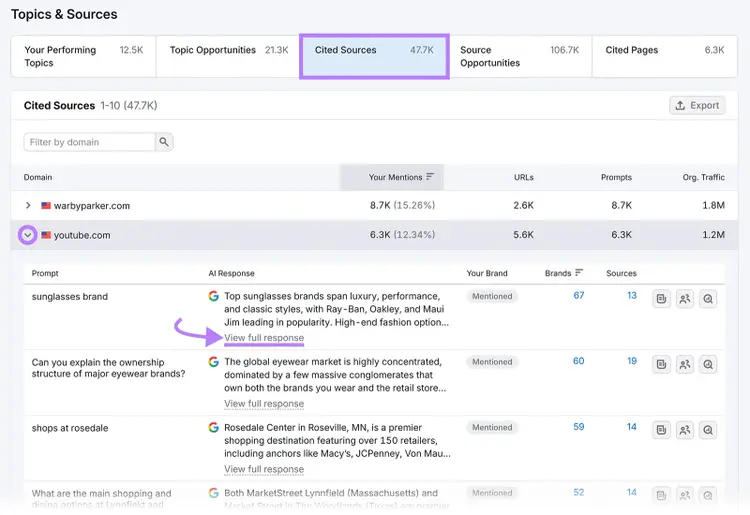Click the Org. Traffic column header
This screenshot has width=750, height=515.
coord(703,177)
